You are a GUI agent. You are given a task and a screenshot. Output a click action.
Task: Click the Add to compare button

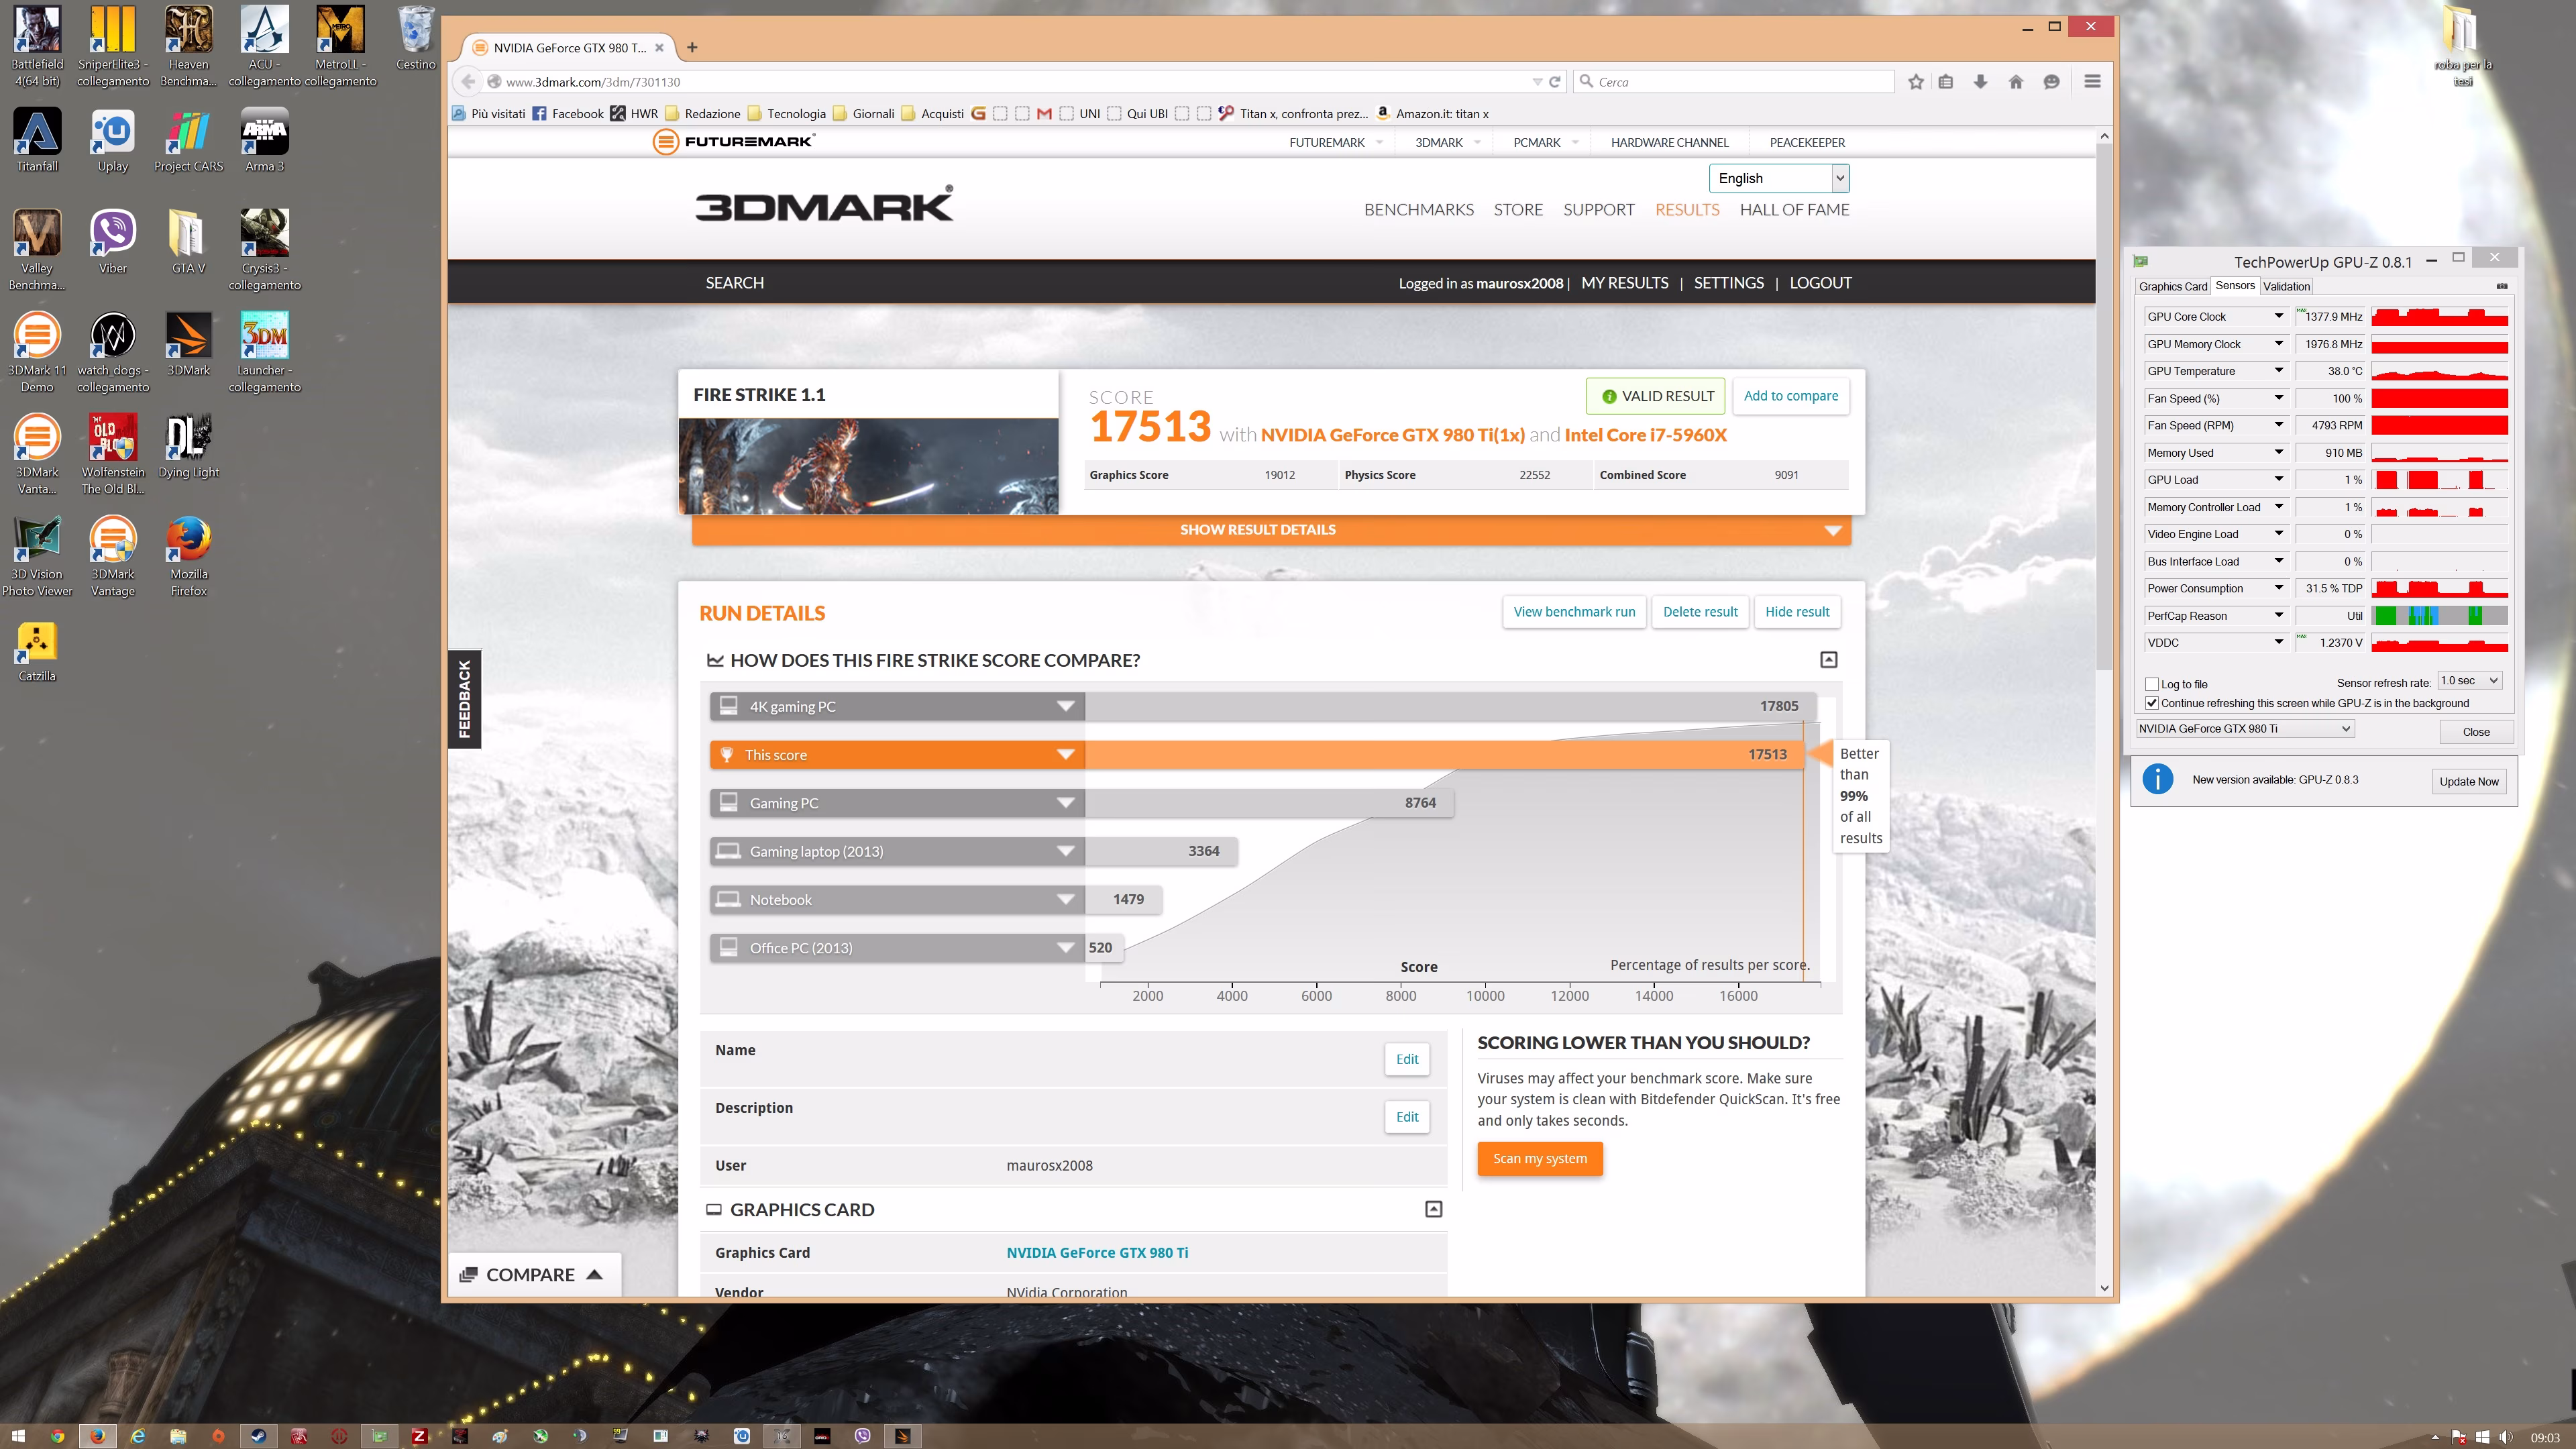click(1790, 396)
